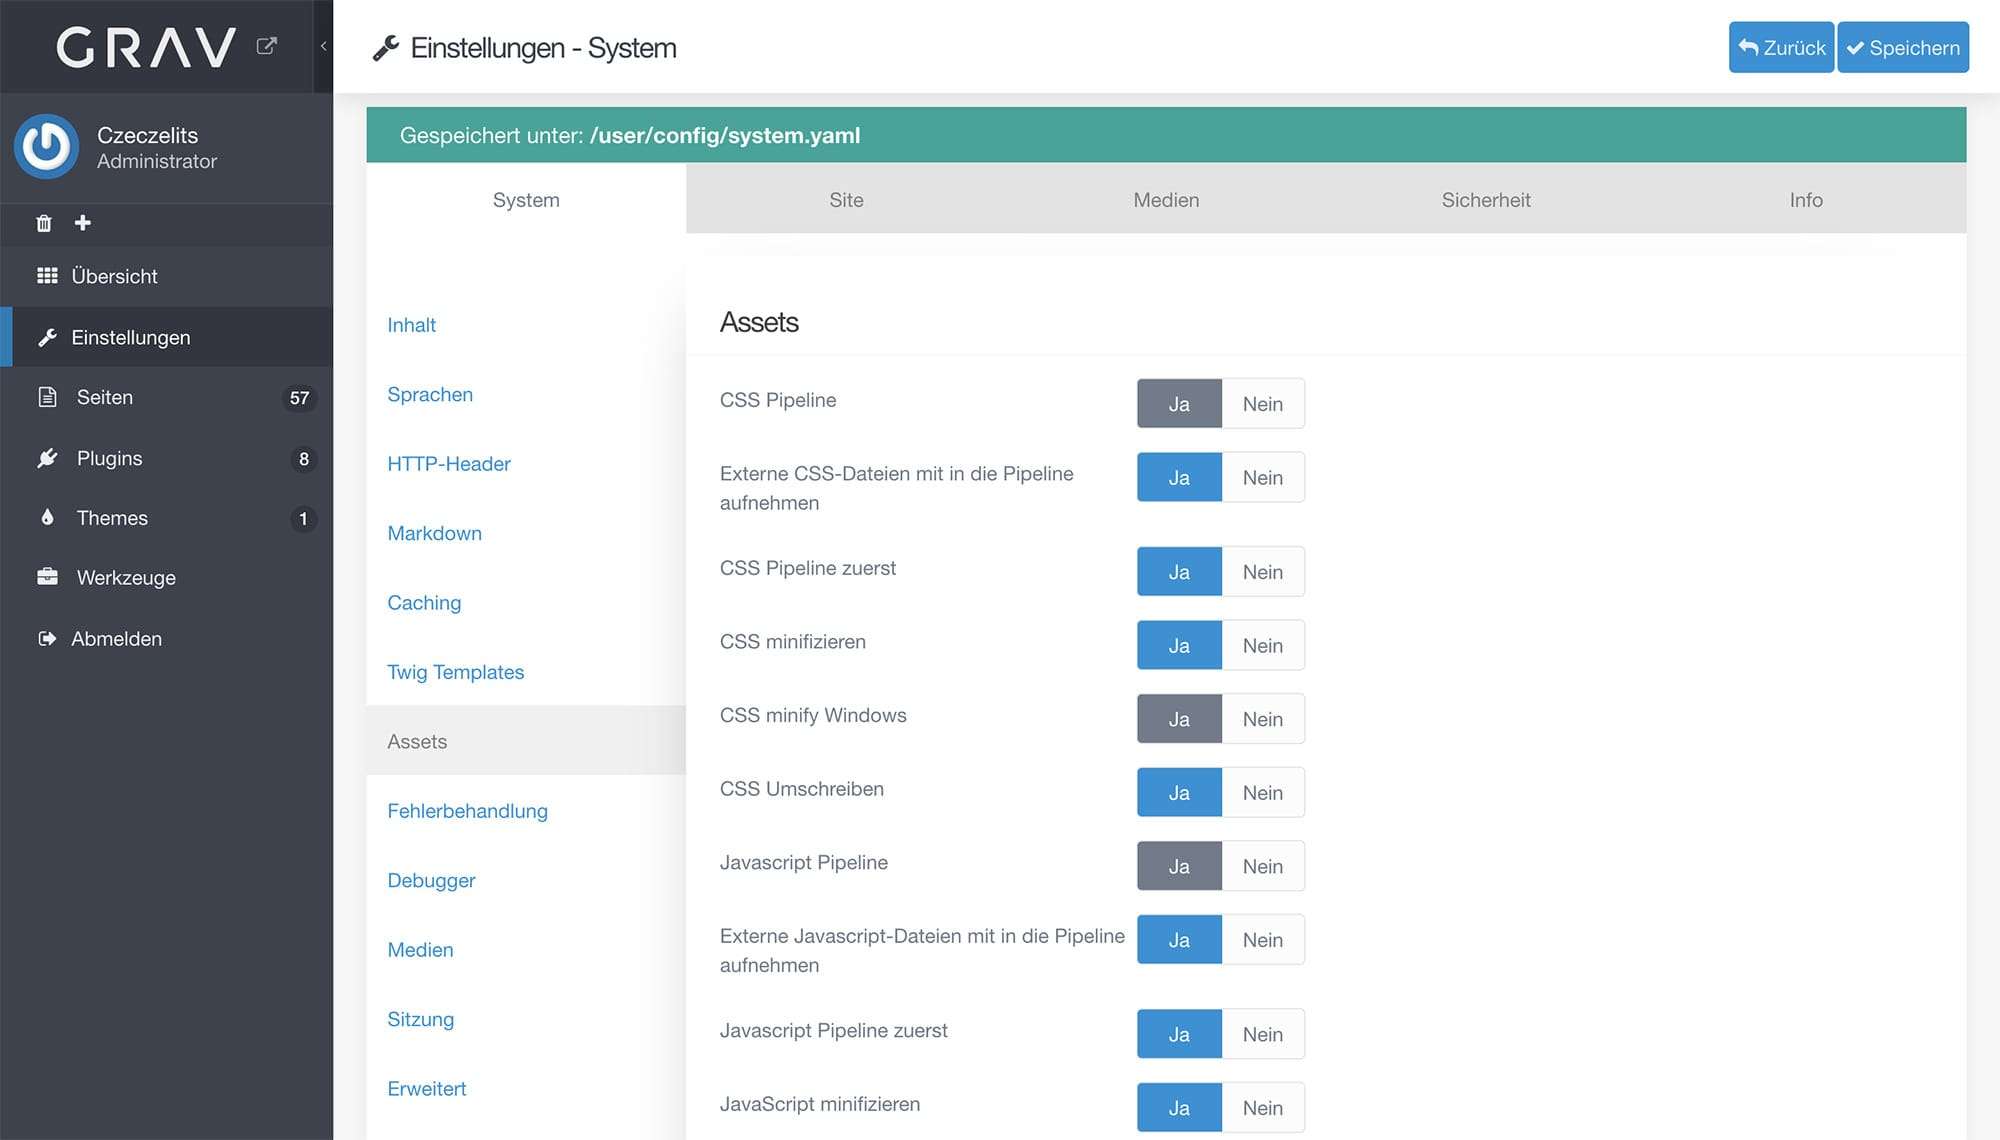Click the trash icon under the user profile

tap(44, 223)
